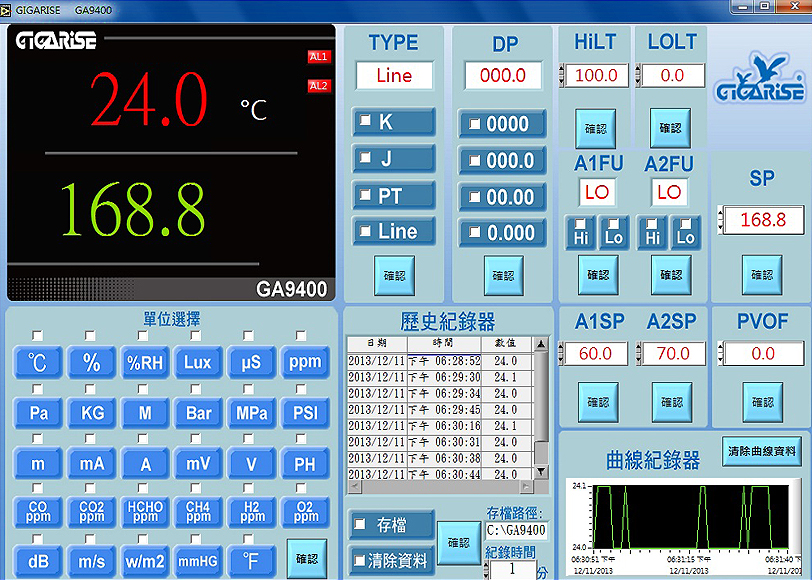The width and height of the screenshot is (812, 580).
Task: Choose the CH4 ppm unit button
Action: [198, 512]
